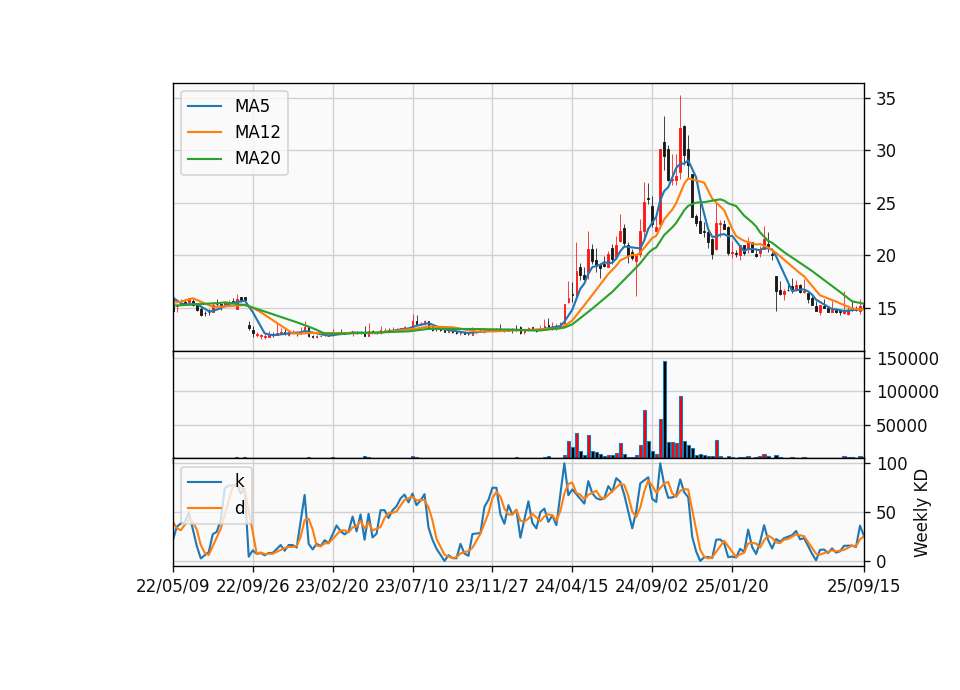Click the blue MA5 legend line sample
This screenshot has height=690, width=960.
tap(204, 106)
